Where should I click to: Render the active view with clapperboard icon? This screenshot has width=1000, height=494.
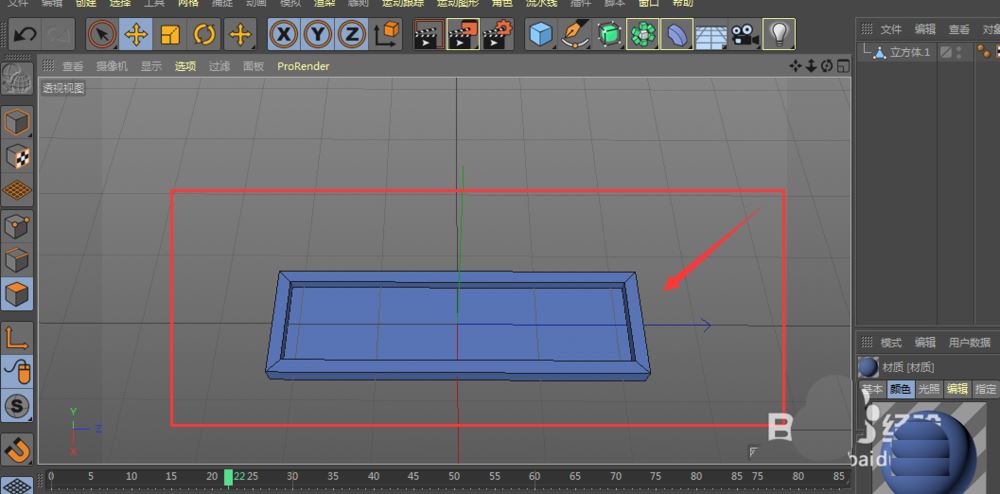(x=429, y=34)
